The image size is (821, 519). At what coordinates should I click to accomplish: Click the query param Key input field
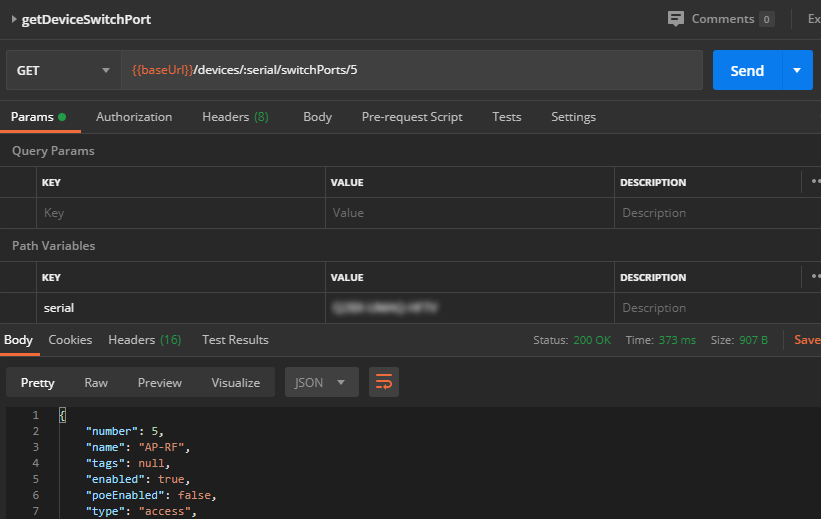180,213
